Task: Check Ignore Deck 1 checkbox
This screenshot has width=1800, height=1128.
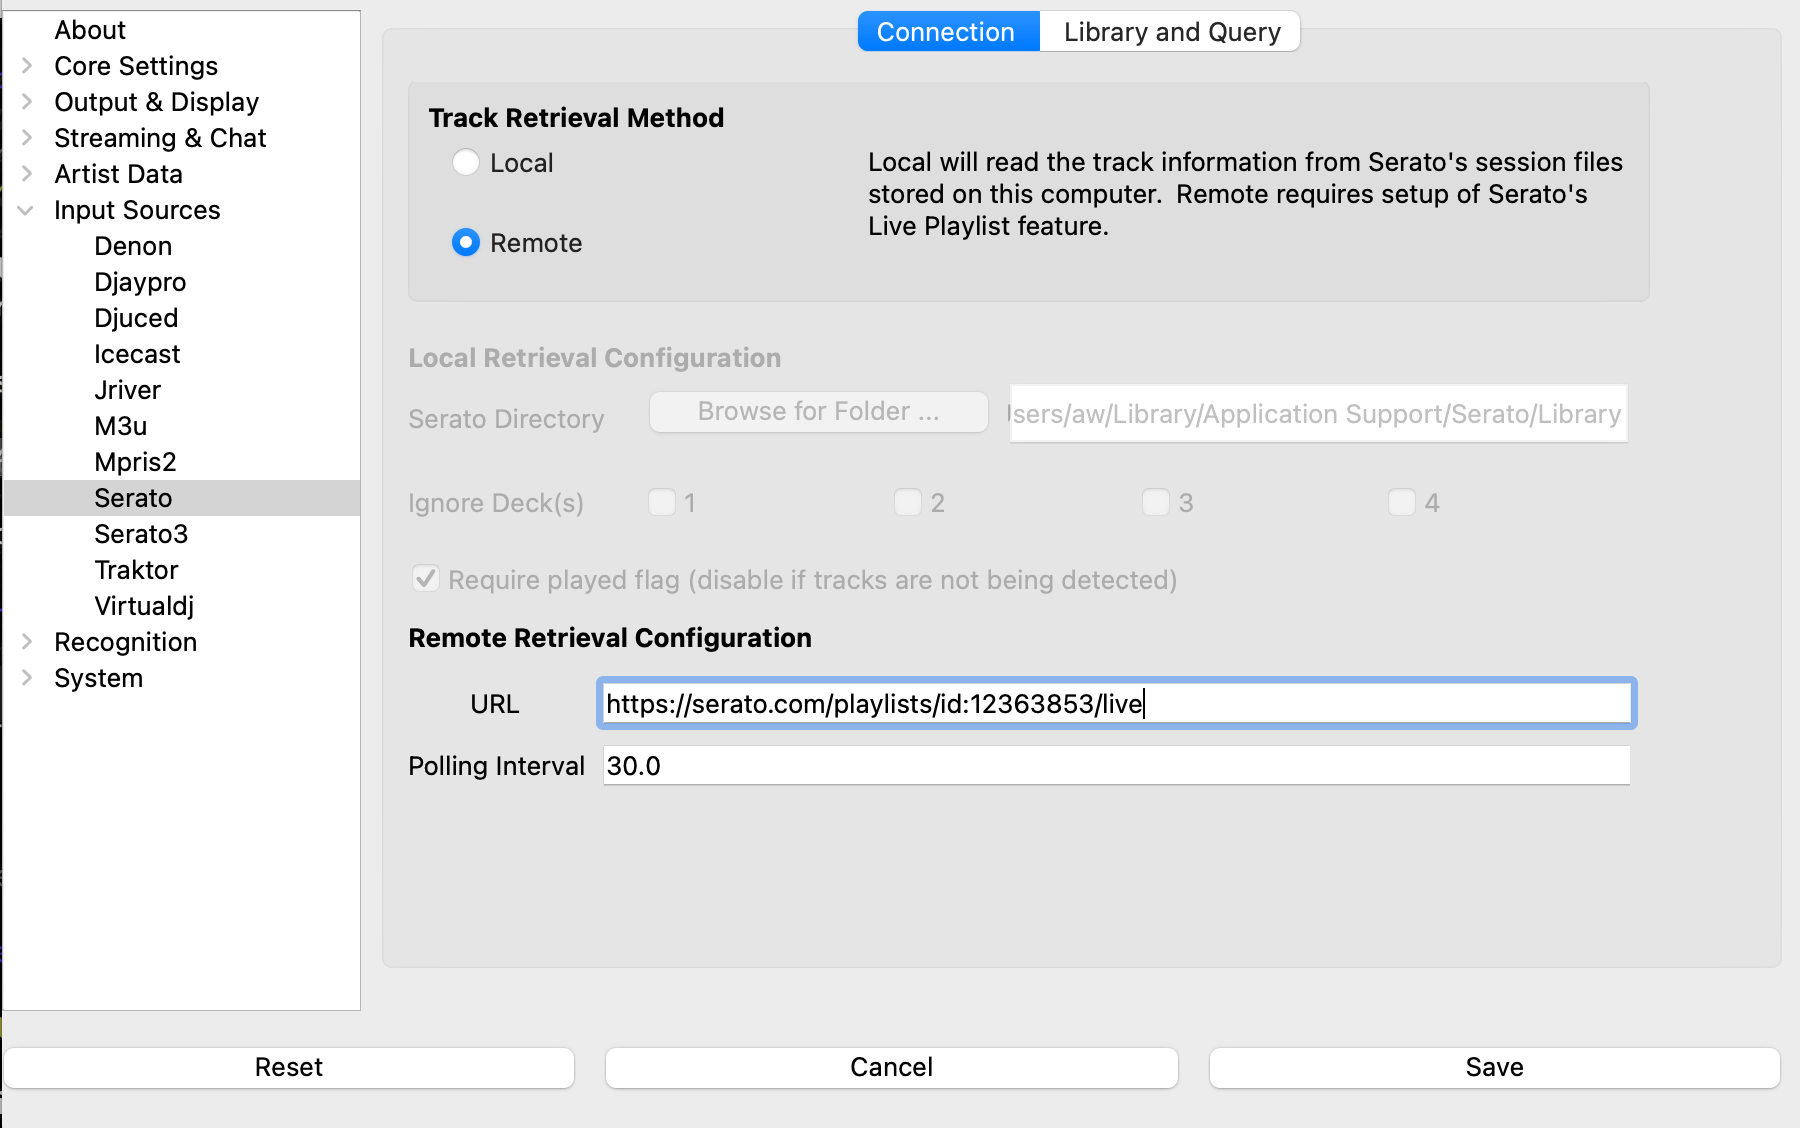Action: [x=662, y=502]
